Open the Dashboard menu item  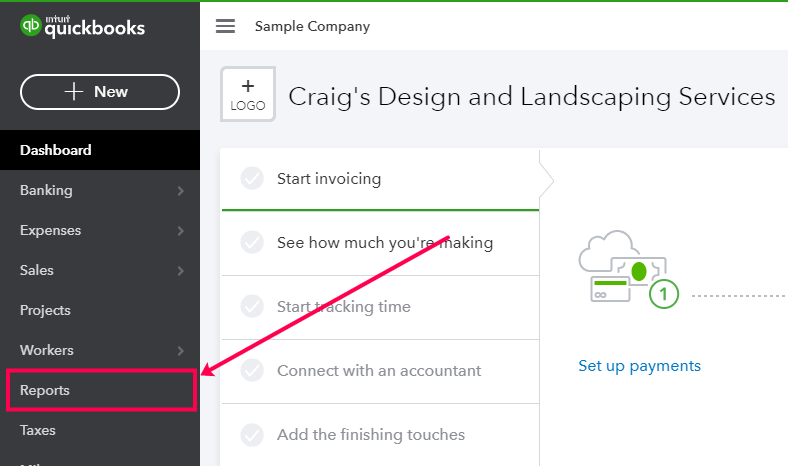(100, 150)
